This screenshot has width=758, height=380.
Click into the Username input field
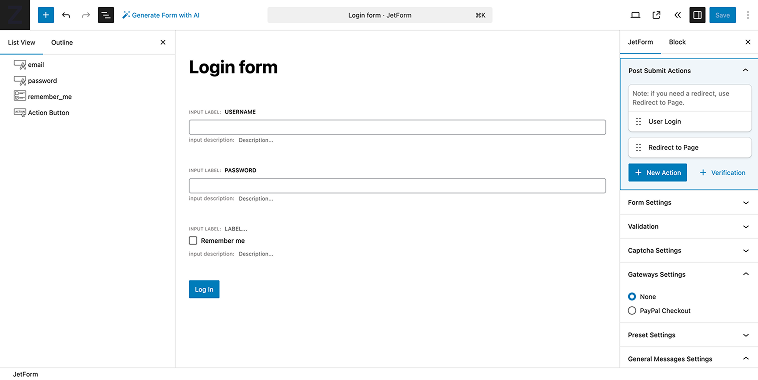397,127
